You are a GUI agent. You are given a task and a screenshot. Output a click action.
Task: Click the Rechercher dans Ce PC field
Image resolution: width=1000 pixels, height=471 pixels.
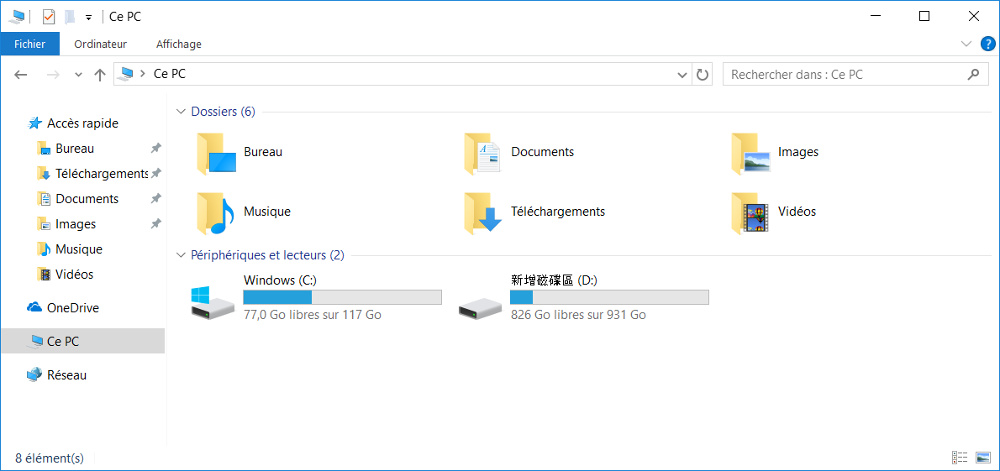coord(845,75)
